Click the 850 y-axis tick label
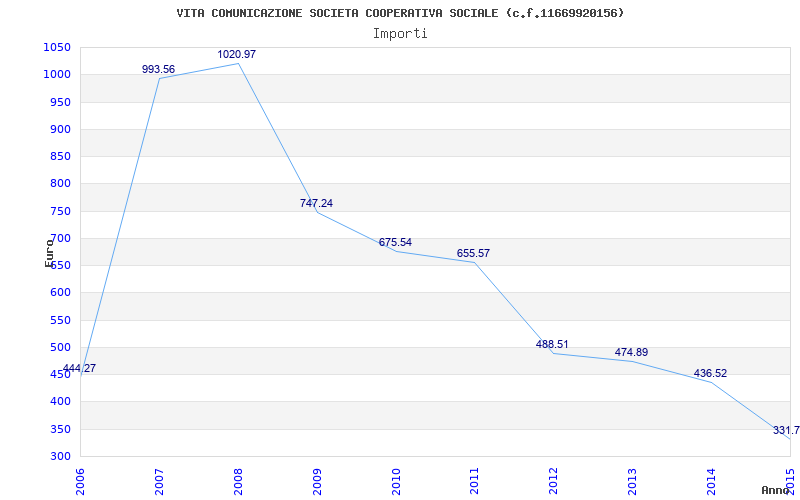800x500 pixels. (60, 157)
